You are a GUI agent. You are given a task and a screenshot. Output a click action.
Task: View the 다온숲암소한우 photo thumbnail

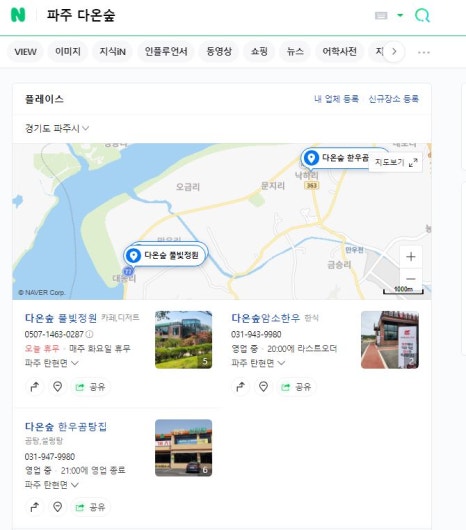click(390, 340)
